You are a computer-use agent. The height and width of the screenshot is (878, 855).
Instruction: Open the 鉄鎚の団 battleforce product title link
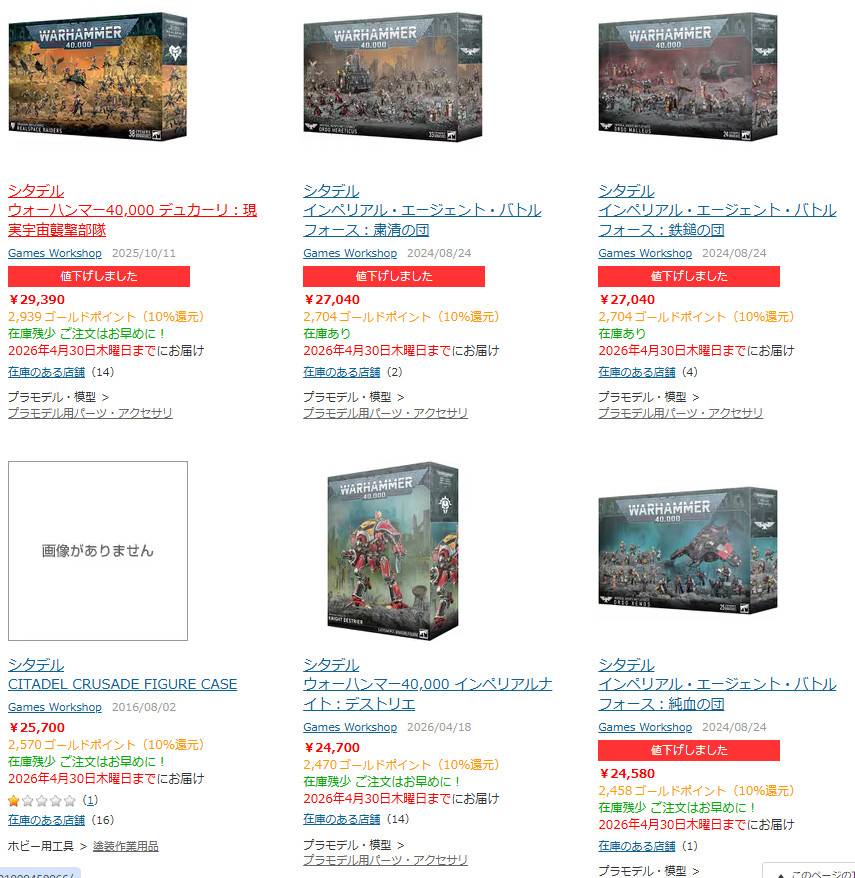pyautogui.click(x=717, y=220)
